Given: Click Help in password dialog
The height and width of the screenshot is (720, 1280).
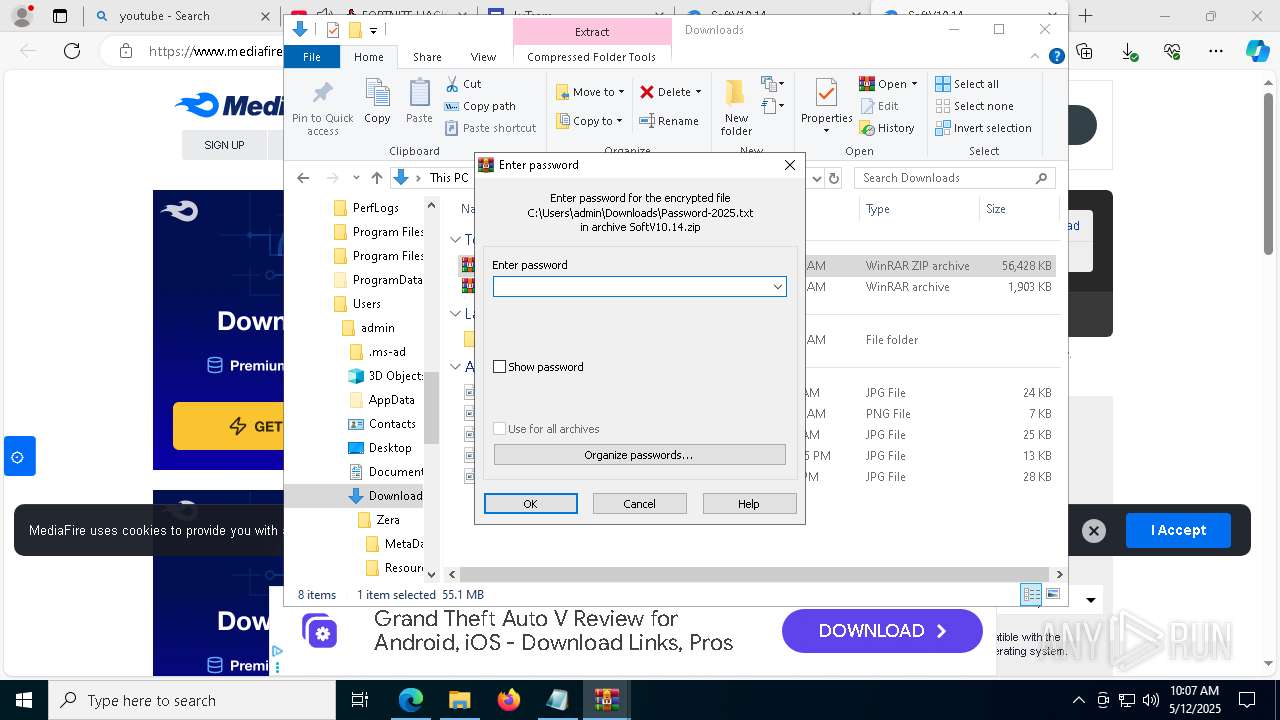Looking at the screenshot, I should click(x=749, y=504).
